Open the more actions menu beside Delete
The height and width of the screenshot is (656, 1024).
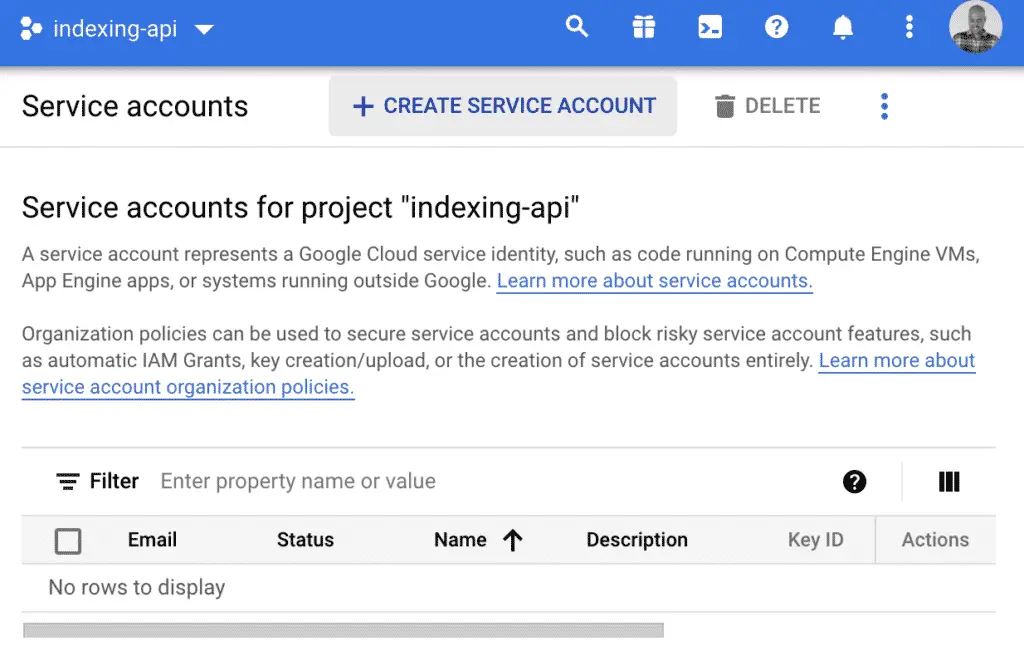(x=884, y=107)
